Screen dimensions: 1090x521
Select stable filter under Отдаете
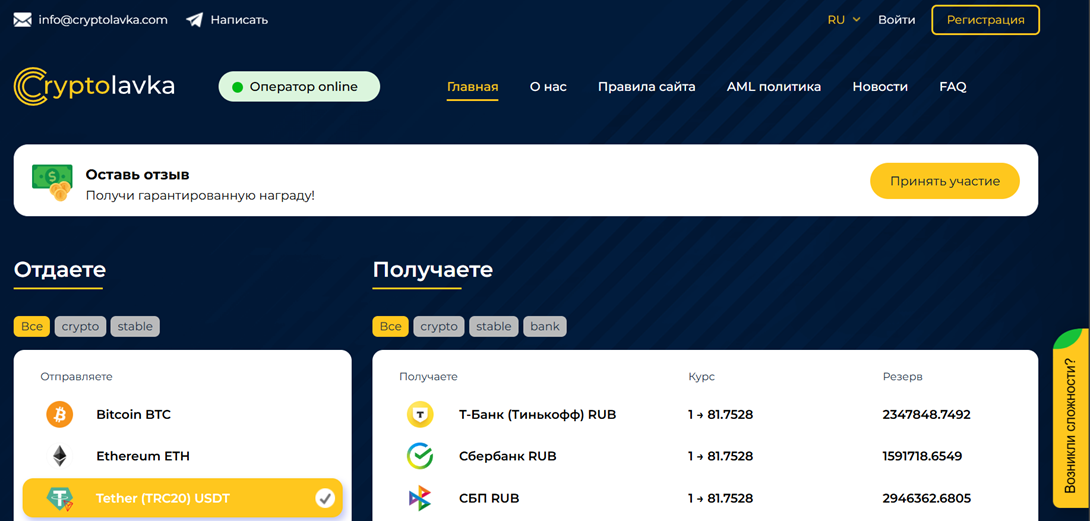(x=135, y=326)
